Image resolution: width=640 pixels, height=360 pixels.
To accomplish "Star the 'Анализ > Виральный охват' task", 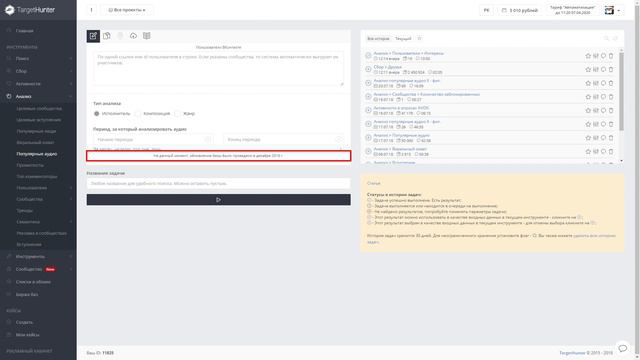I will pyautogui.click(x=588, y=151).
